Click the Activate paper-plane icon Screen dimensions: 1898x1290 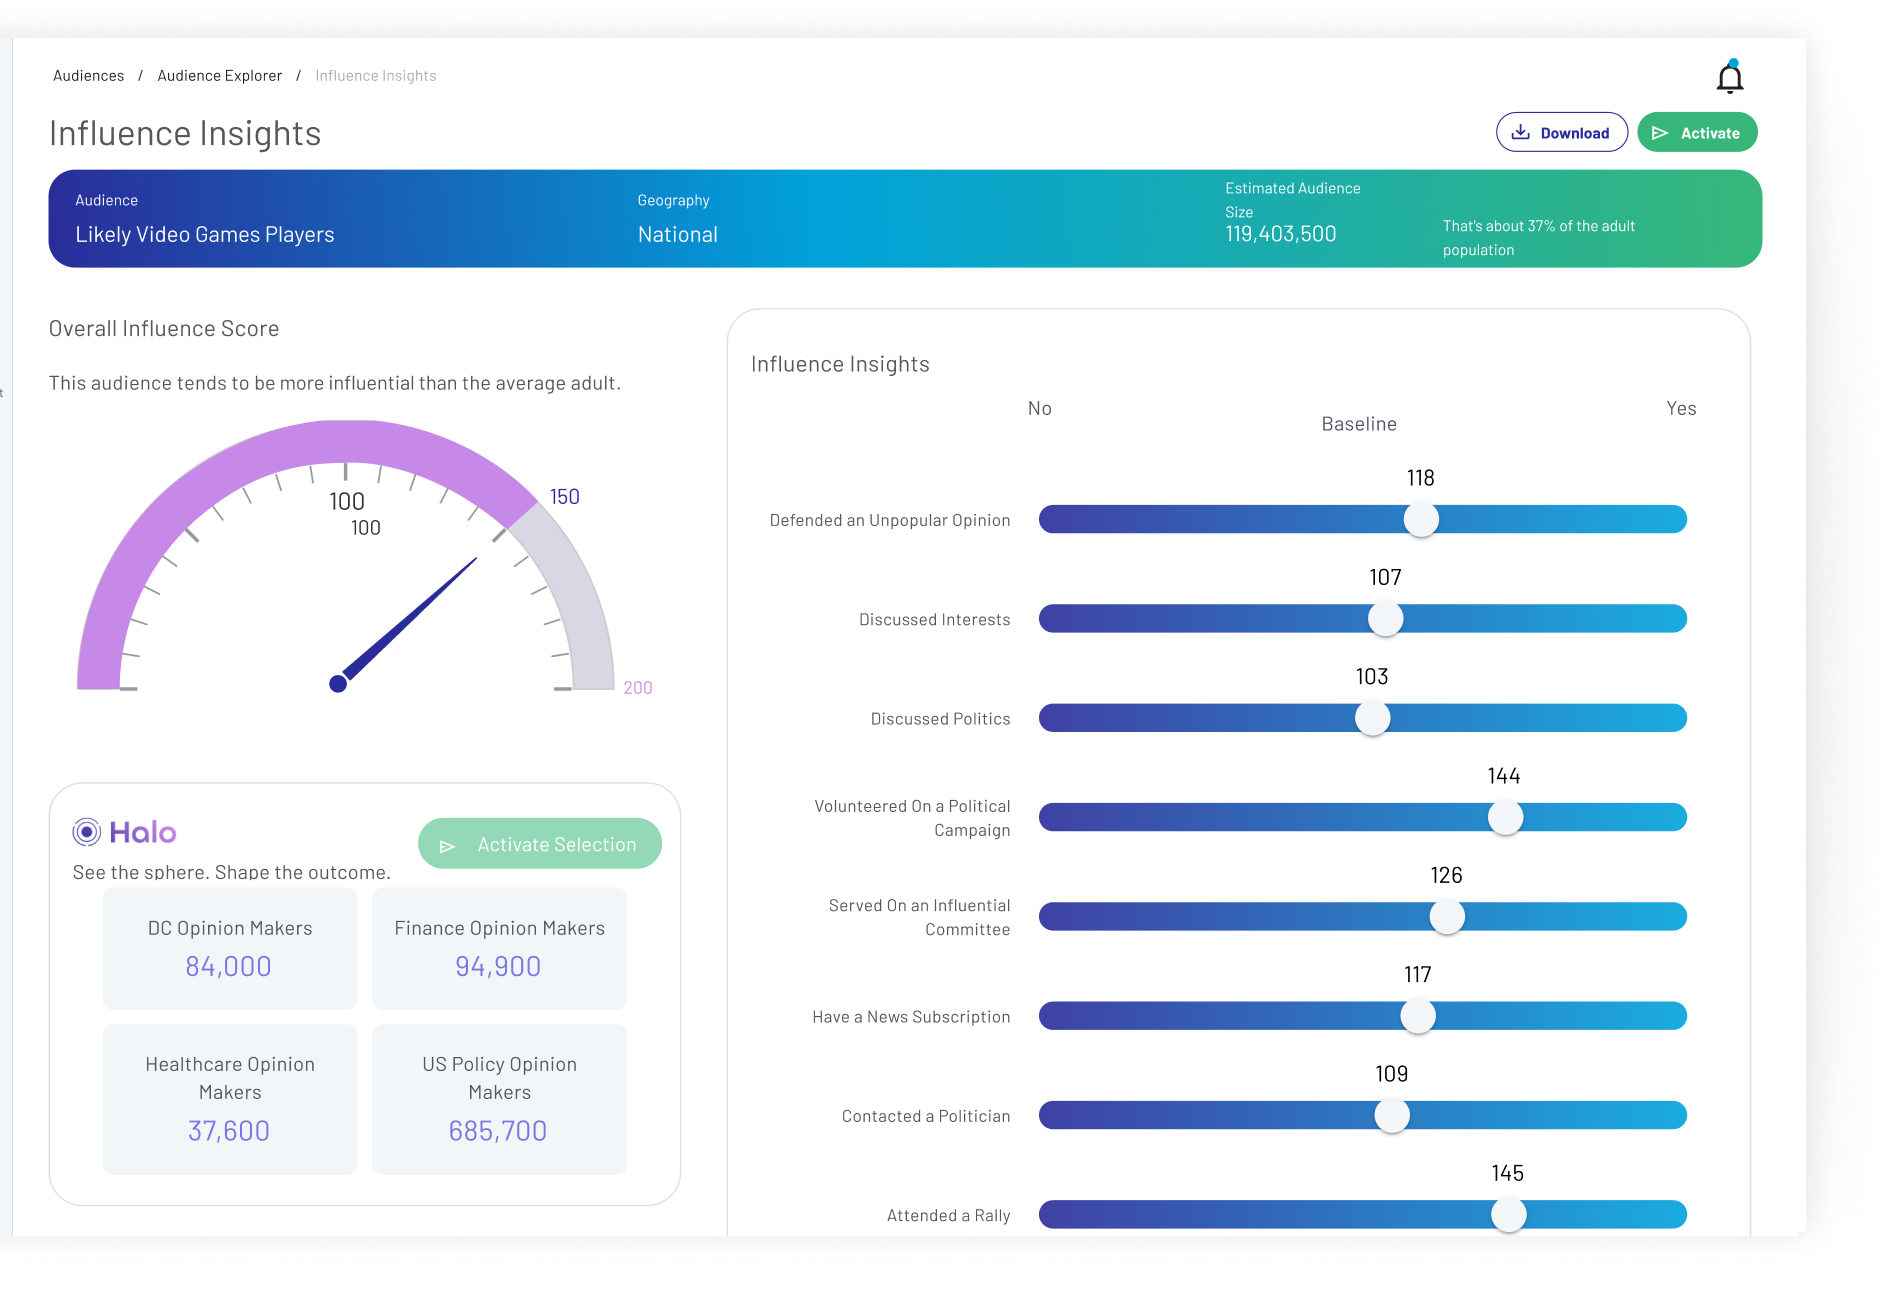click(1660, 133)
